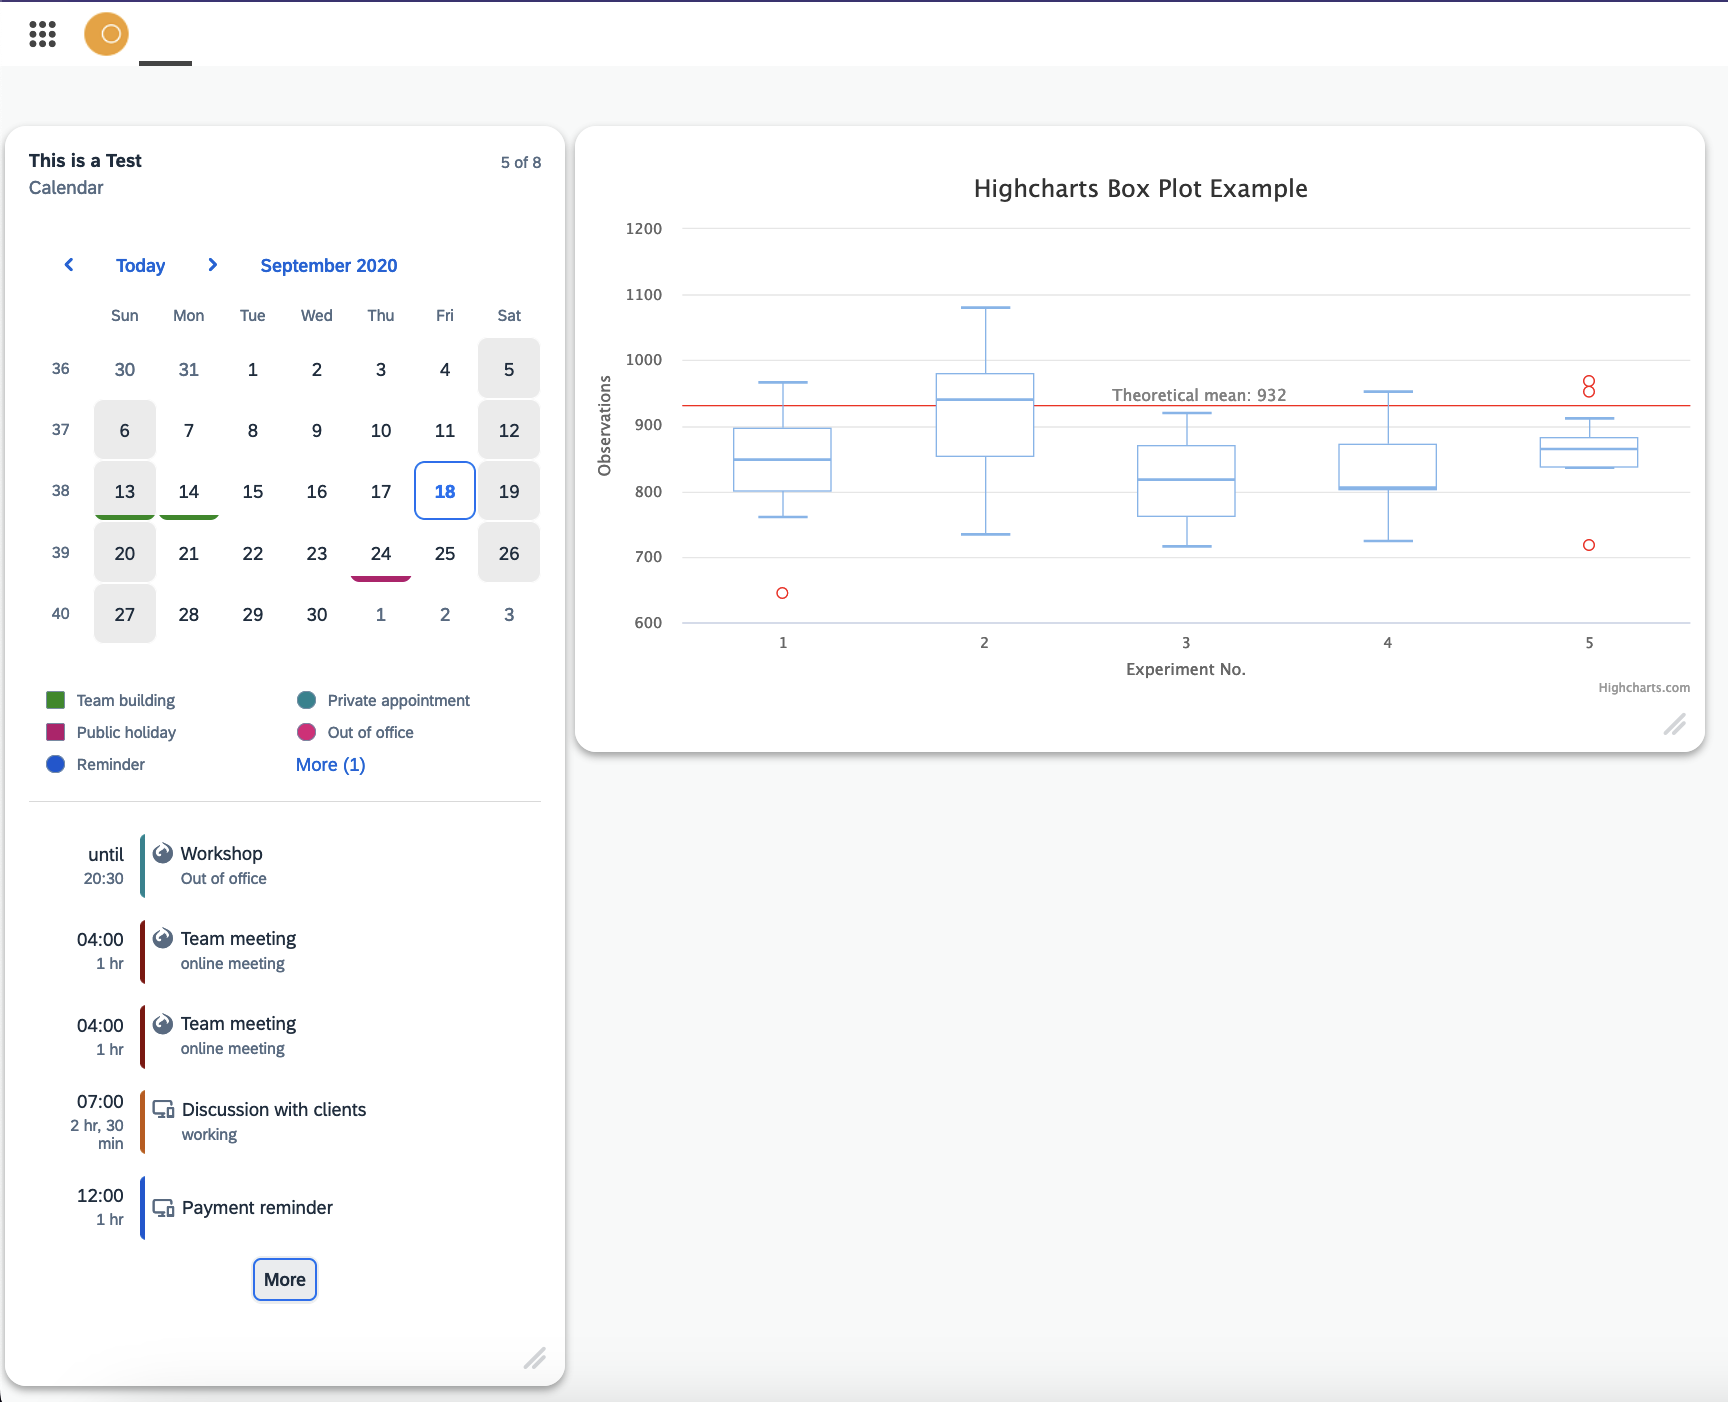Open the Highcharts.com credit link
The width and height of the screenshot is (1728, 1402).
(x=1644, y=687)
